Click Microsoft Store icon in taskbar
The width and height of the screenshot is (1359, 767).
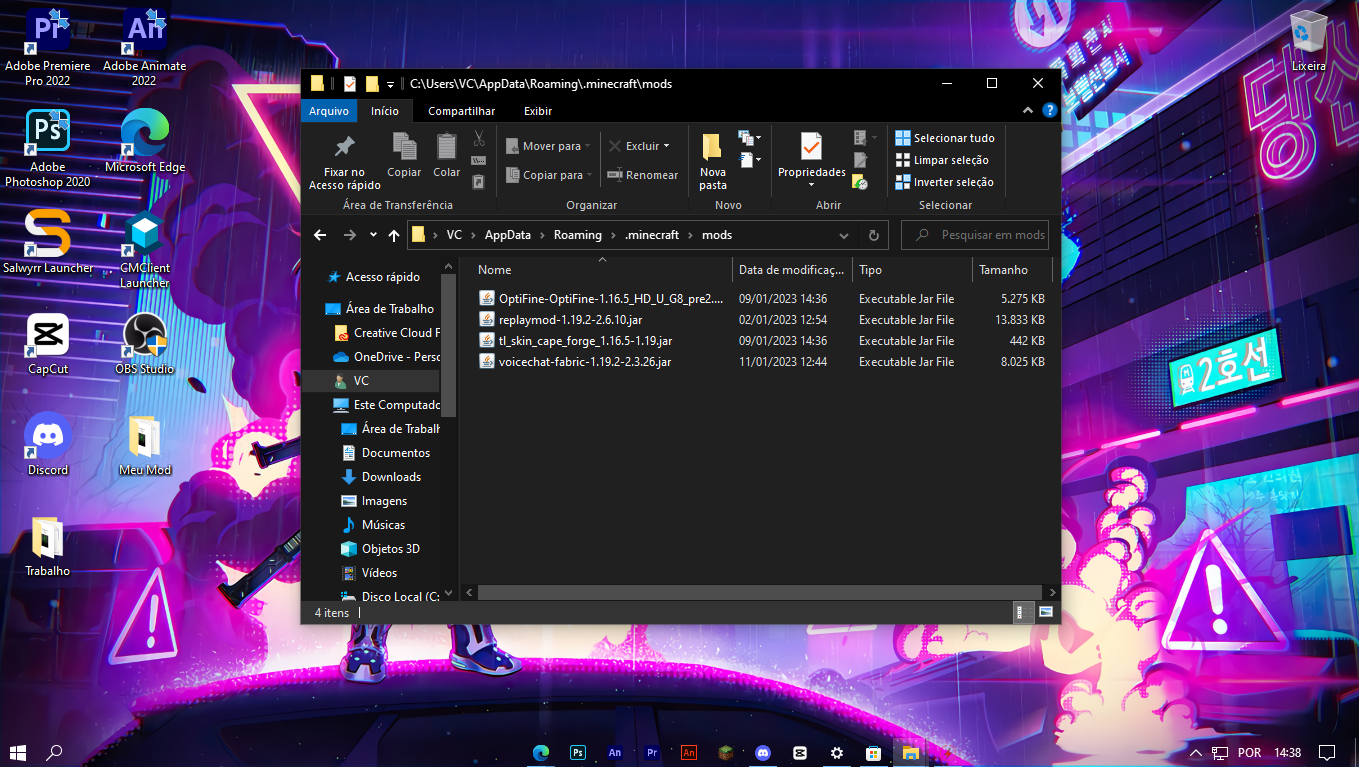873,752
